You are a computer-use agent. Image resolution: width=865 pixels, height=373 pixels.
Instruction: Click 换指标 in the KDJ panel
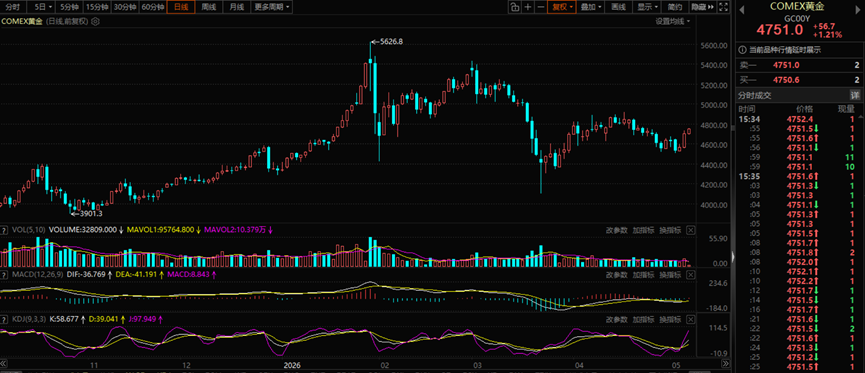coord(670,319)
